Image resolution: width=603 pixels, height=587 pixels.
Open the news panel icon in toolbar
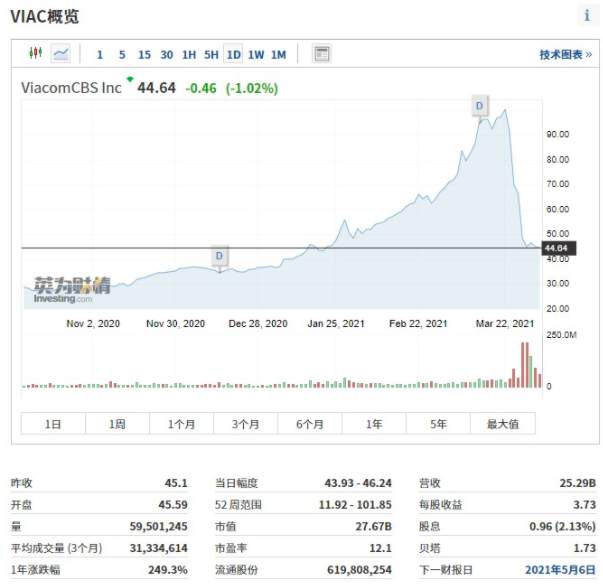[321, 54]
